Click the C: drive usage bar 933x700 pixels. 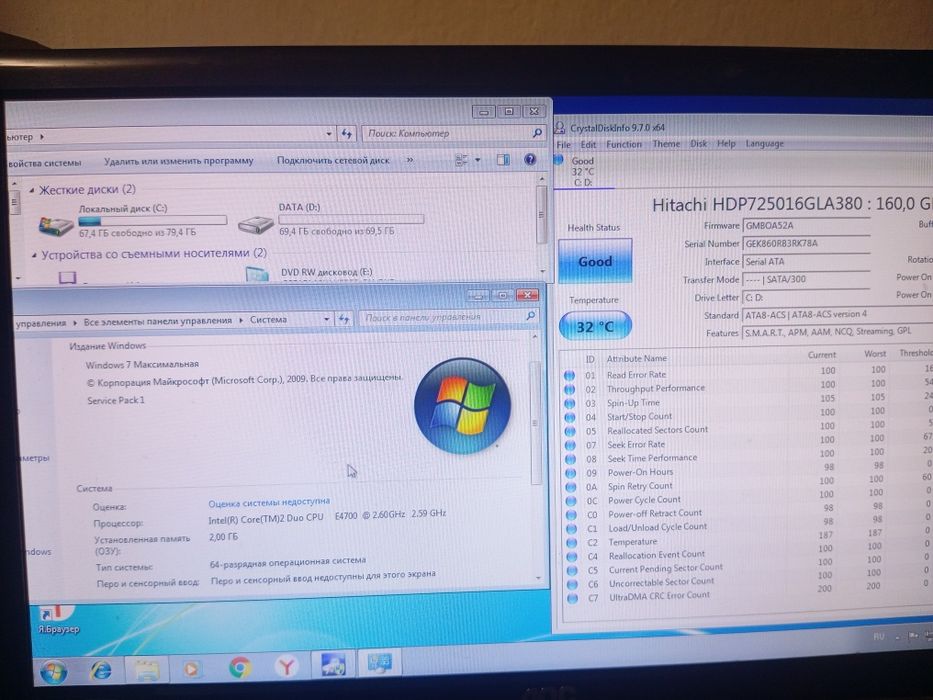[x=152, y=220]
